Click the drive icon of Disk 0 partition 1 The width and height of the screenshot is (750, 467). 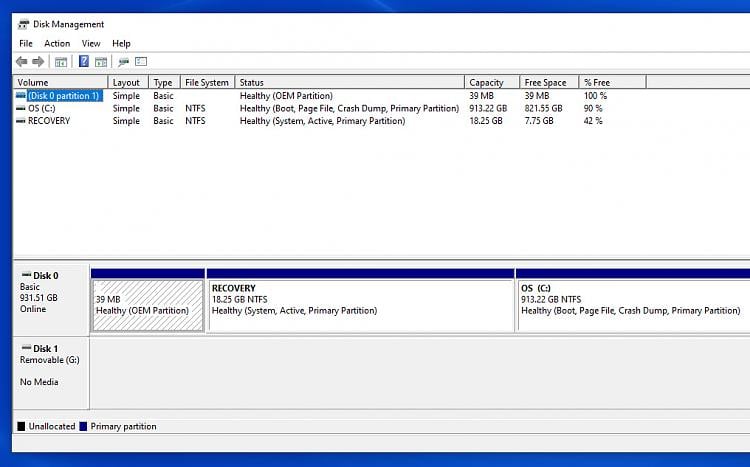click(x=21, y=96)
